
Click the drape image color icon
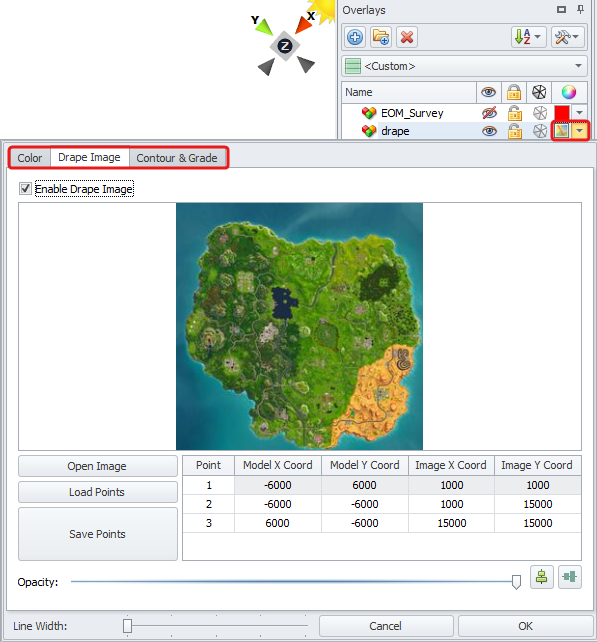(x=562, y=131)
